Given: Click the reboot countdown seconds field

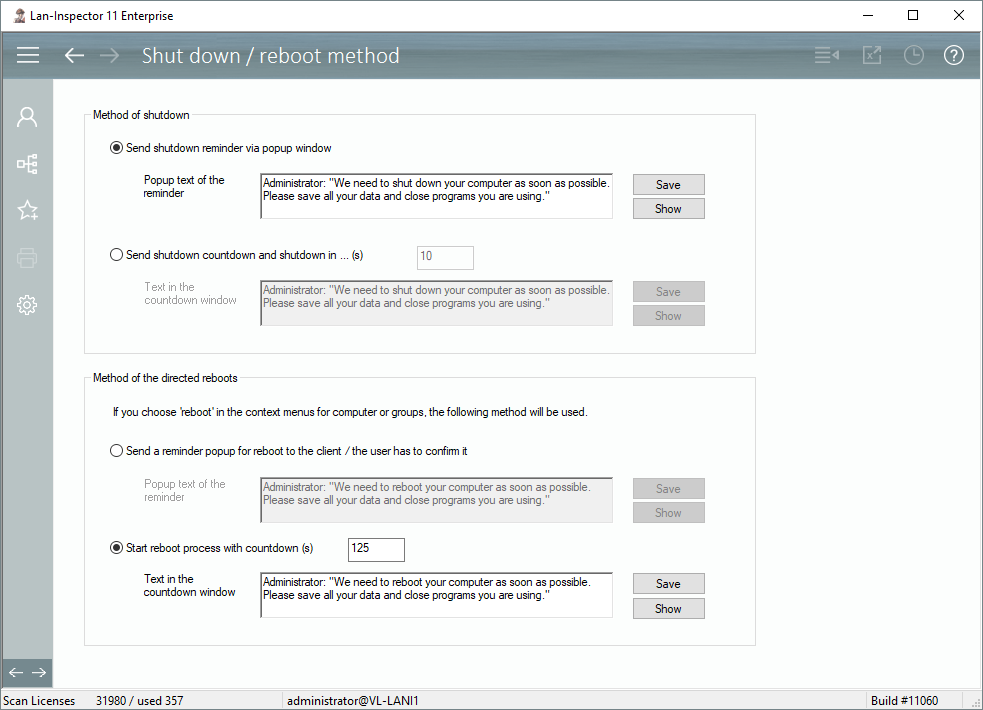Looking at the screenshot, I should [376, 549].
